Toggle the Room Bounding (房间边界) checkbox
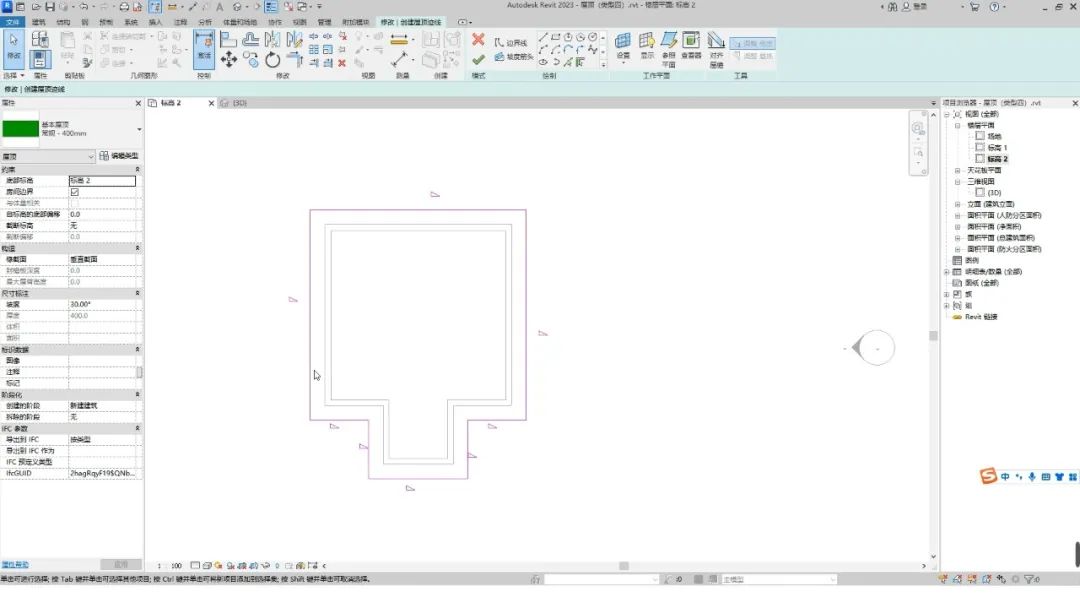Viewport: 1080px width, 608px height. click(x=74, y=192)
